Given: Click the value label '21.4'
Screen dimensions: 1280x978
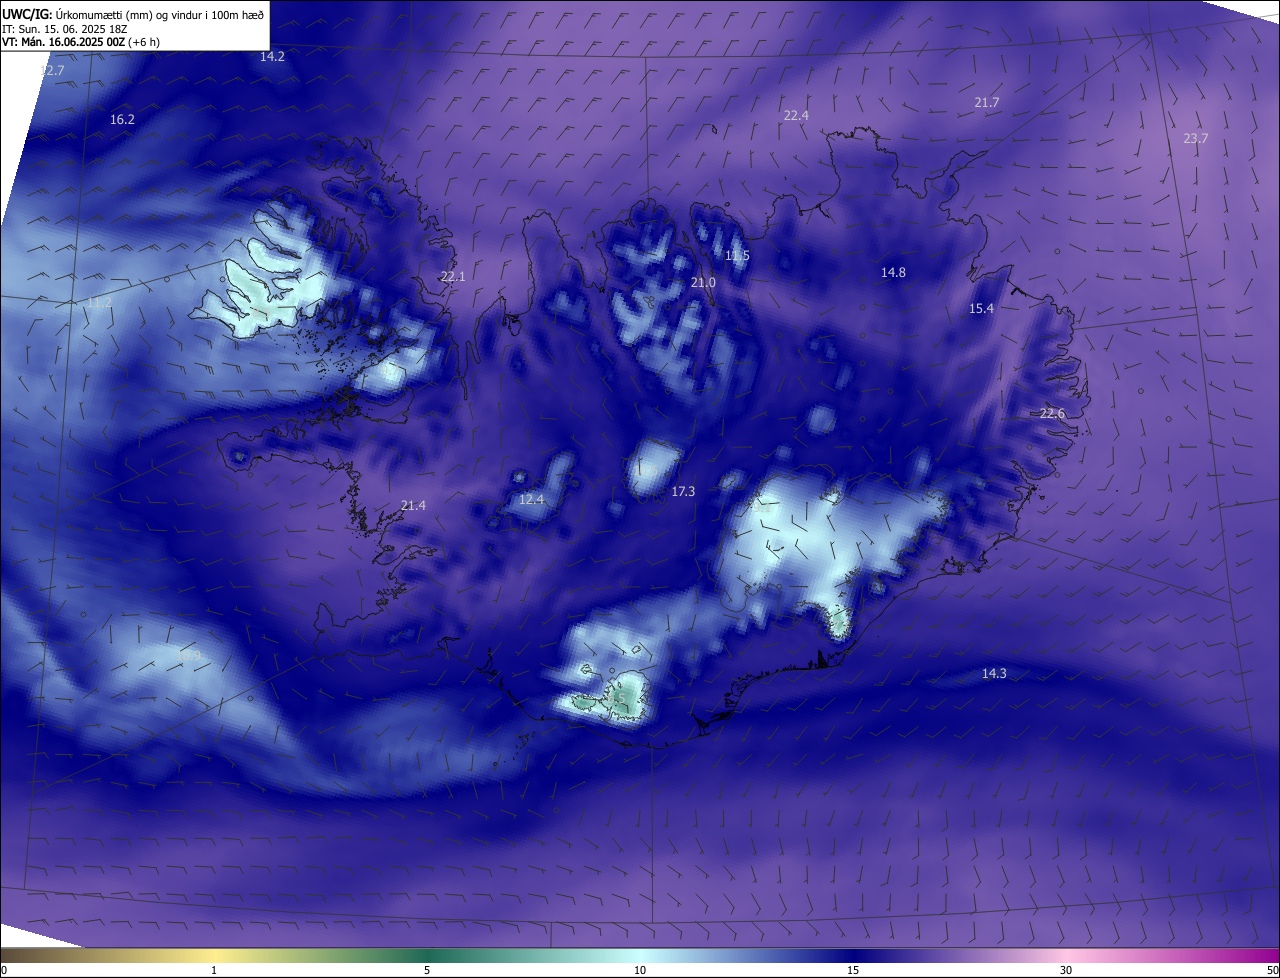Looking at the screenshot, I should tap(413, 506).
